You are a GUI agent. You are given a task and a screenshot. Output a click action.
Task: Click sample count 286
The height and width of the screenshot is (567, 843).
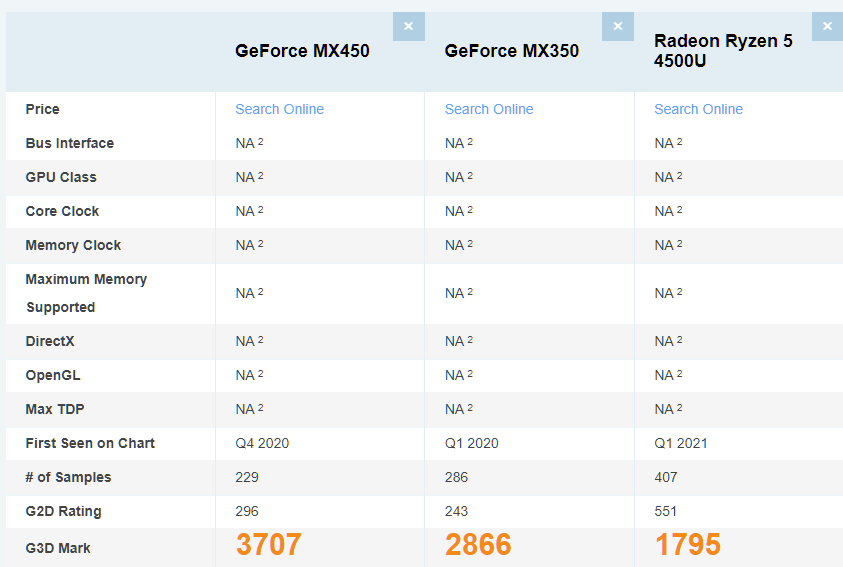[456, 477]
